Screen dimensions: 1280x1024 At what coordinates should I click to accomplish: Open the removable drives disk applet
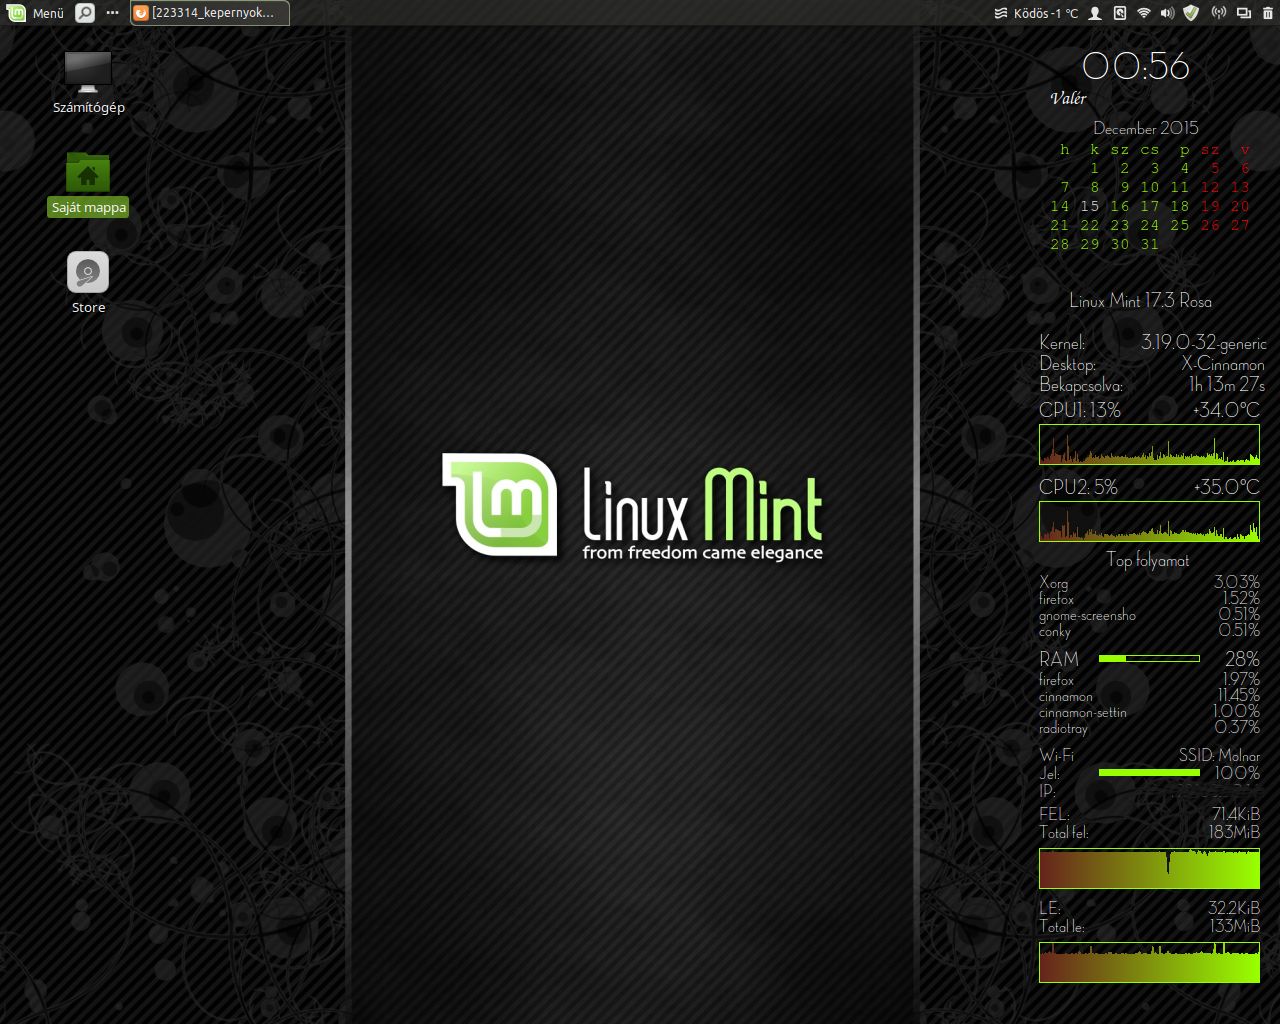click(x=1120, y=13)
